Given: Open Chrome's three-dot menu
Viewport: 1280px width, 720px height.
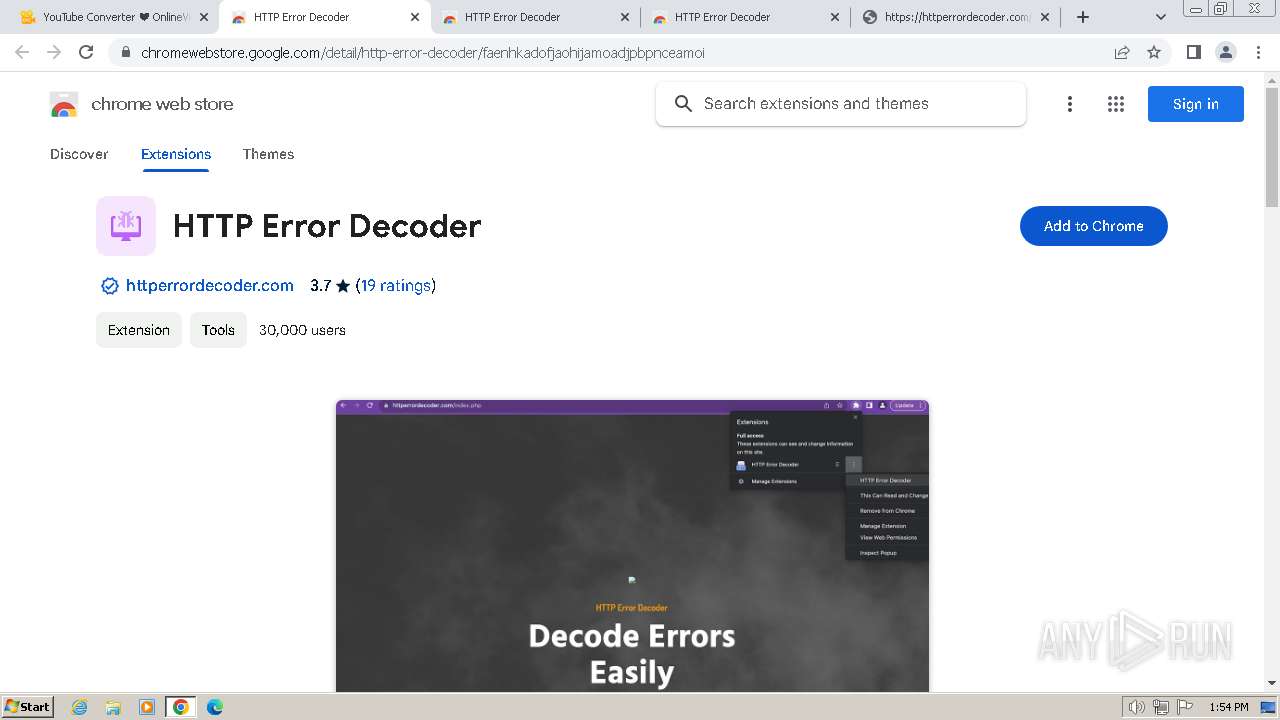Looking at the screenshot, I should [1258, 52].
